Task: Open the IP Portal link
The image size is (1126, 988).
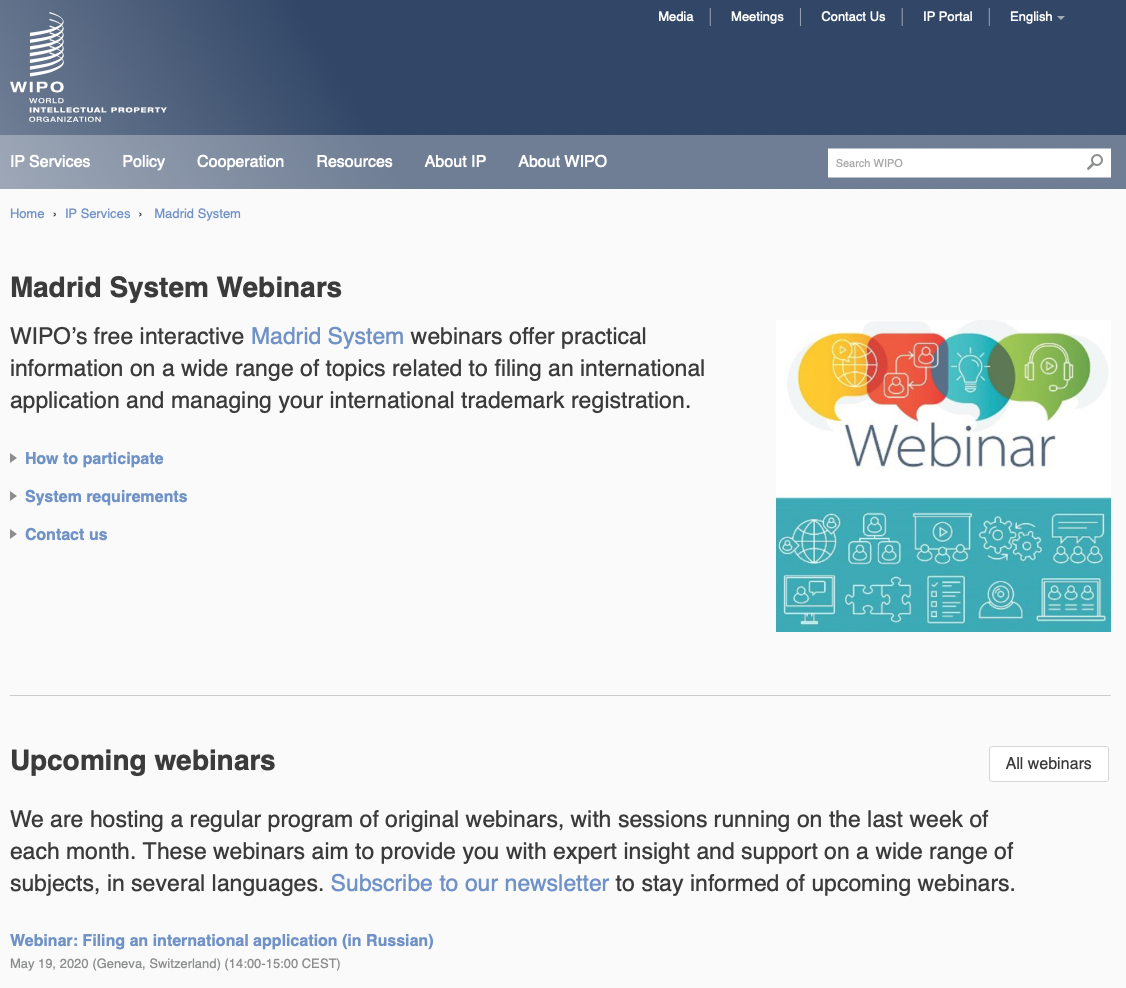Action: tap(947, 17)
